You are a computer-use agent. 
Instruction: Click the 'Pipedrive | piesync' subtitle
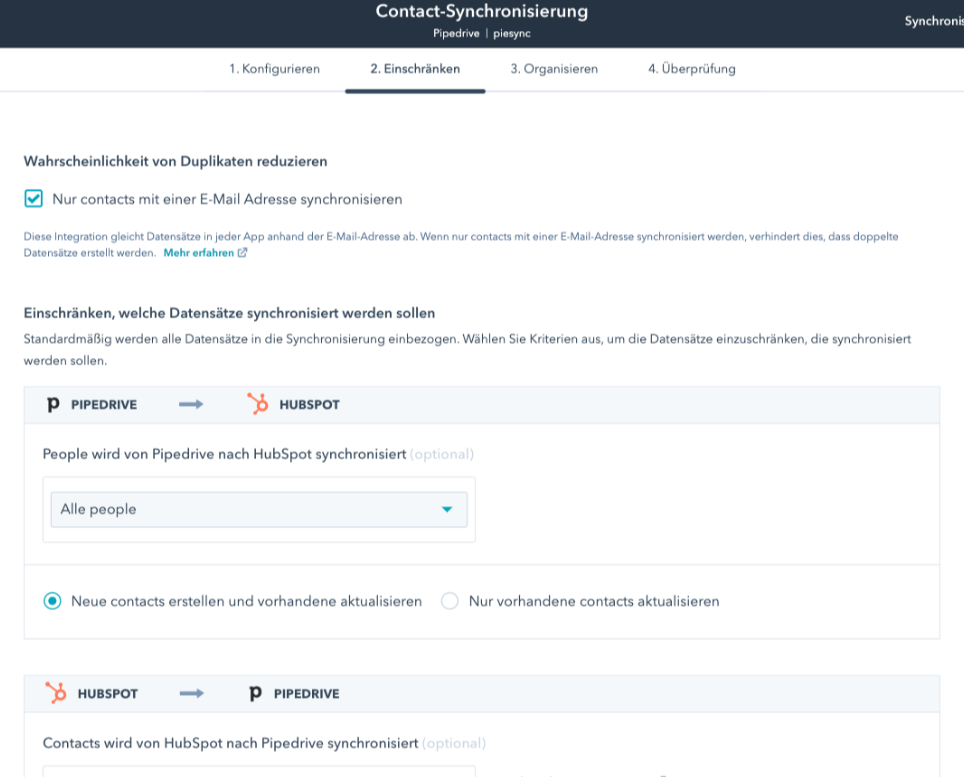pos(482,33)
